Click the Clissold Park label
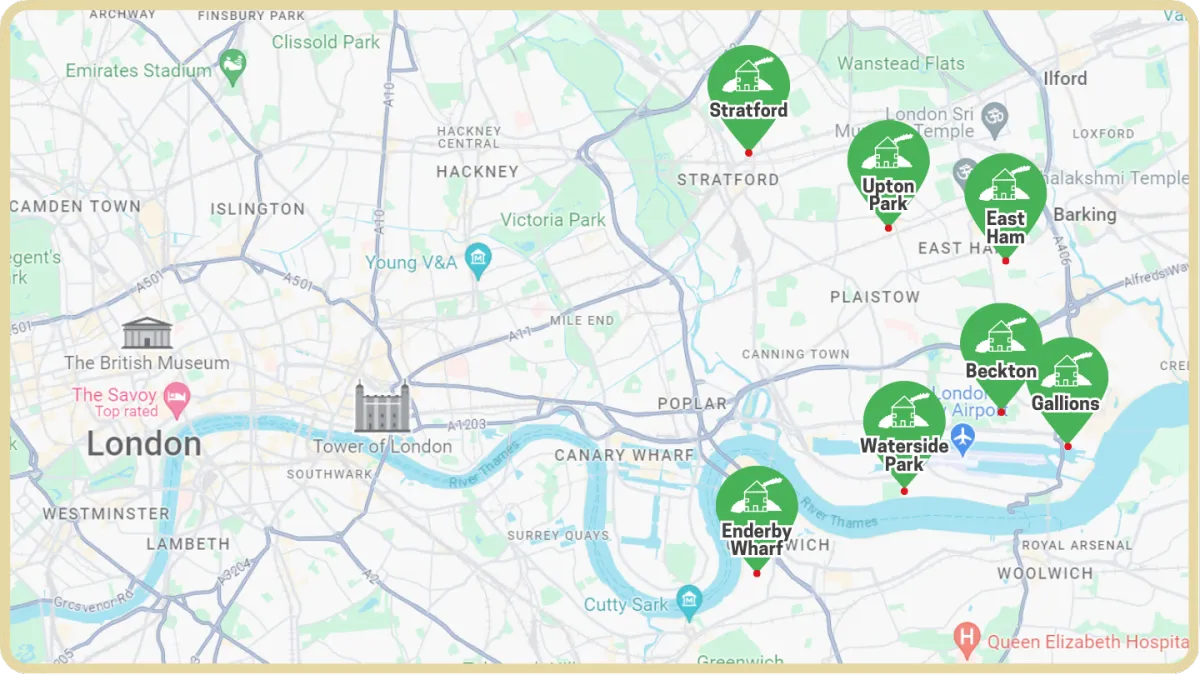The image size is (1200, 675). [326, 42]
